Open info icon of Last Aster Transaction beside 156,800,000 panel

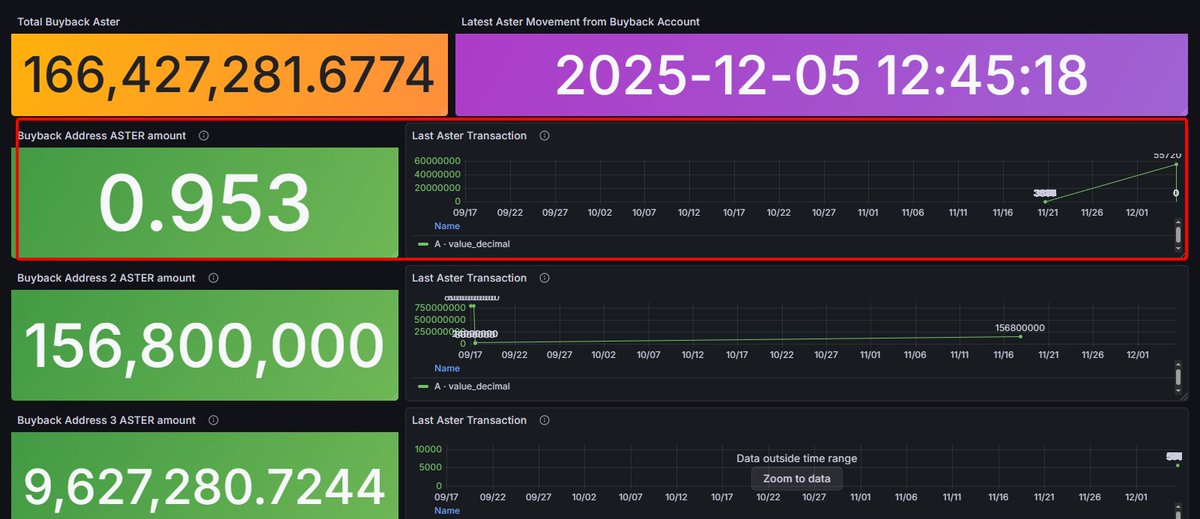(x=544, y=278)
